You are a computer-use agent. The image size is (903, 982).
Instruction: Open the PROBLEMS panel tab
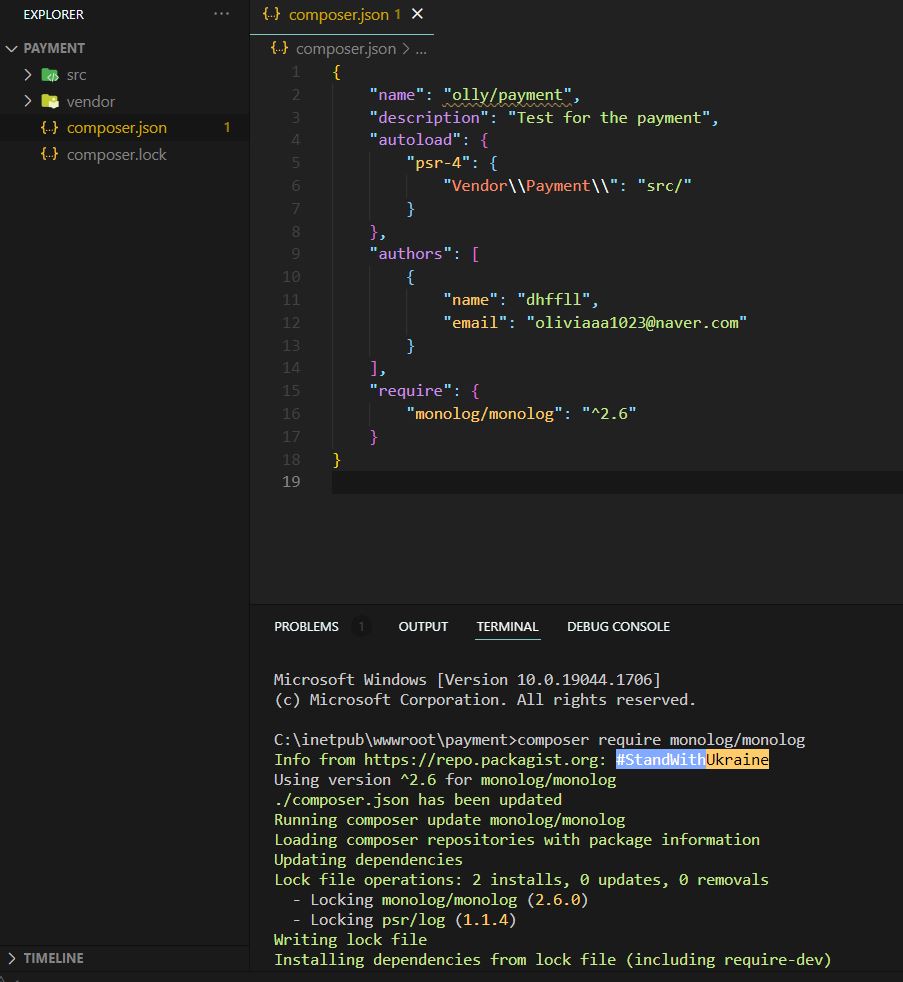(306, 626)
